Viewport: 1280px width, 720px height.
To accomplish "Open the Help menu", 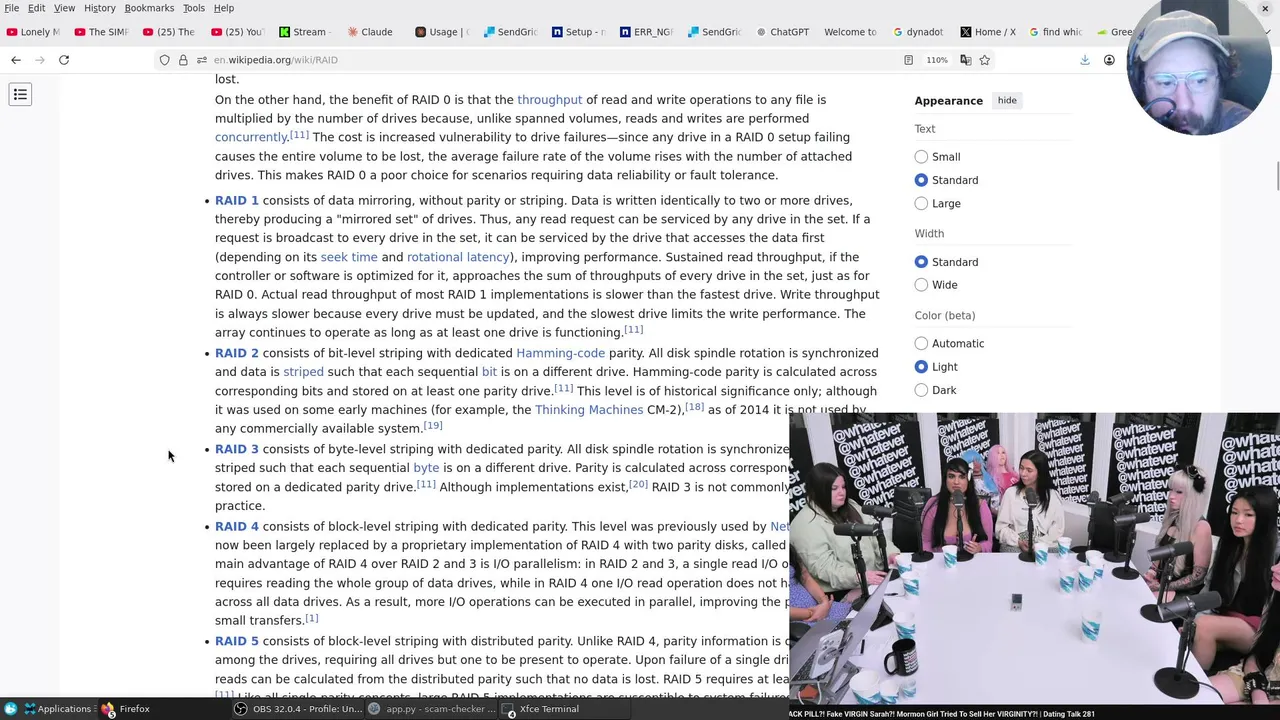I will [x=224, y=8].
